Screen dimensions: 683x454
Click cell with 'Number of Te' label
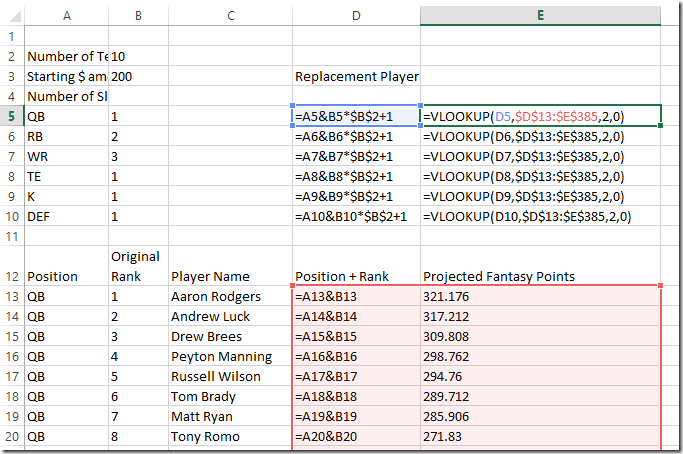67,56
